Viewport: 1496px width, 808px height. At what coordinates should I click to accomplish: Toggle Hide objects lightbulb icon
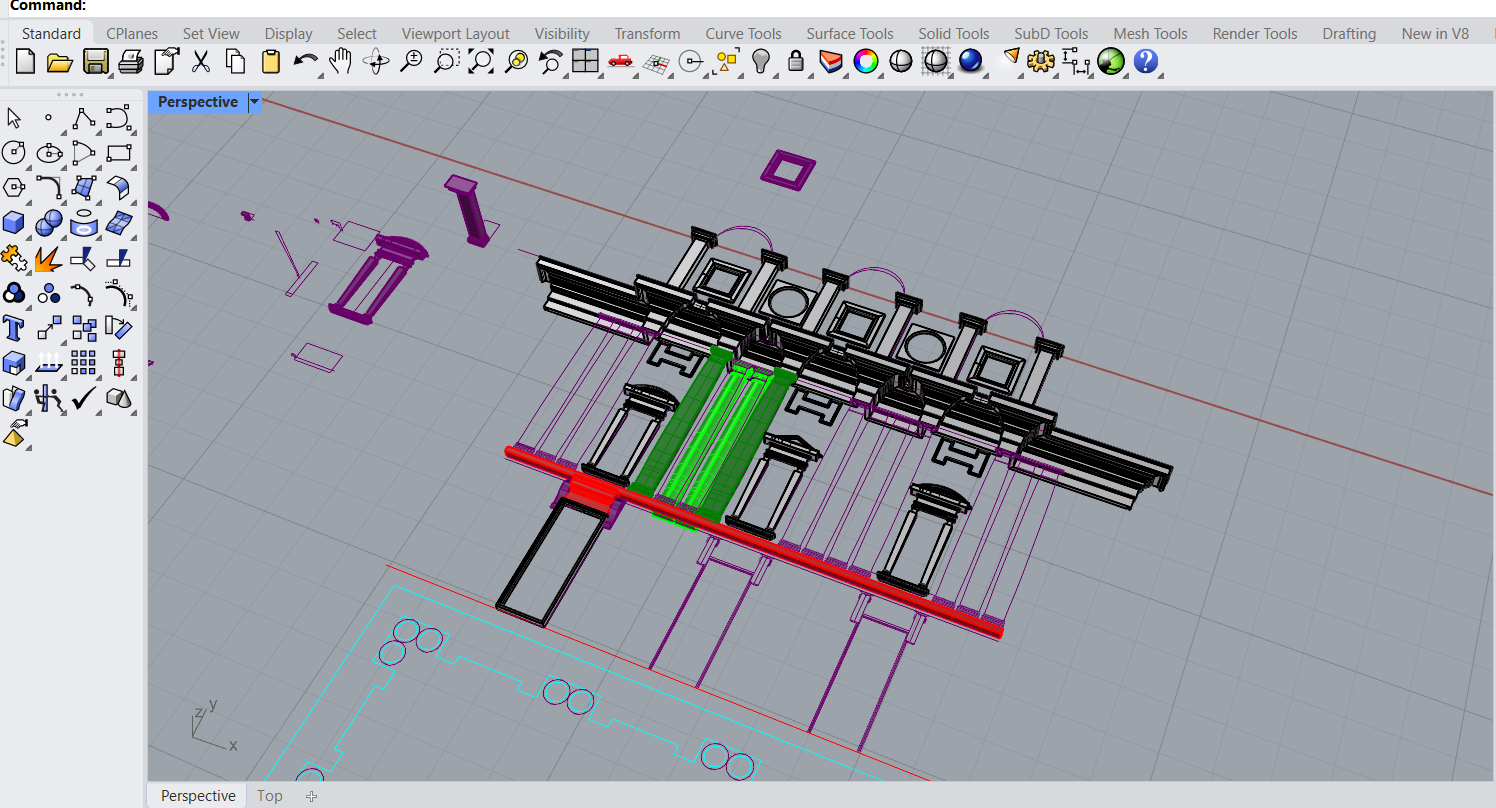[761, 62]
